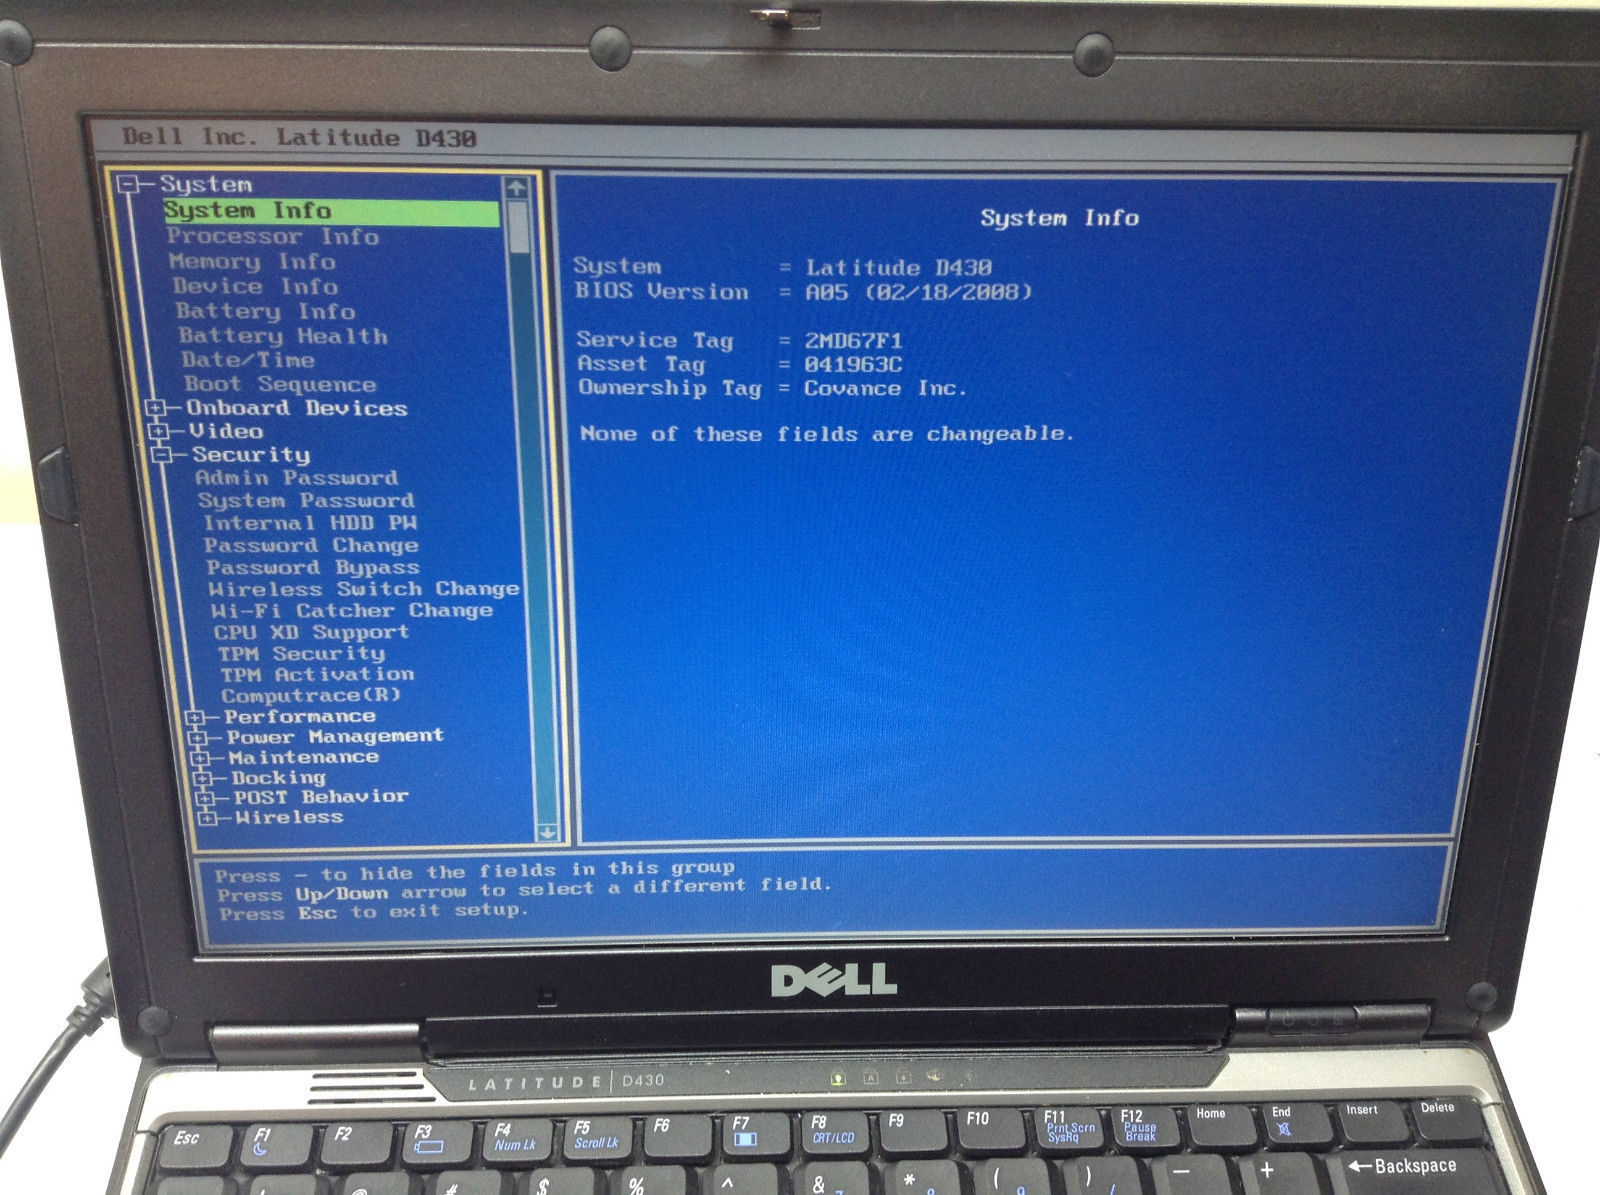Click the tree scrollbar up arrow
The width and height of the screenshot is (1600, 1195).
tap(516, 188)
